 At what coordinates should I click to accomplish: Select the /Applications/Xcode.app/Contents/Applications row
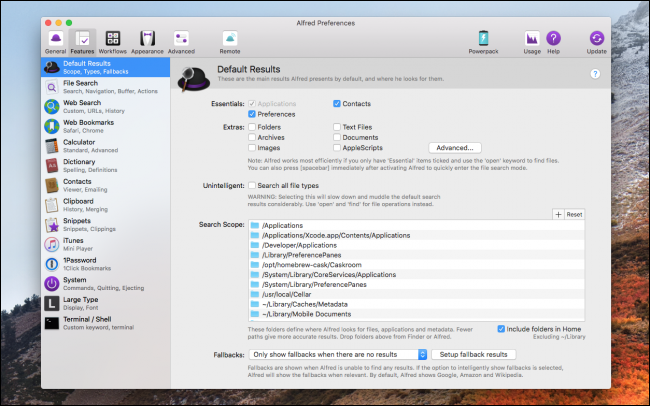pos(416,235)
